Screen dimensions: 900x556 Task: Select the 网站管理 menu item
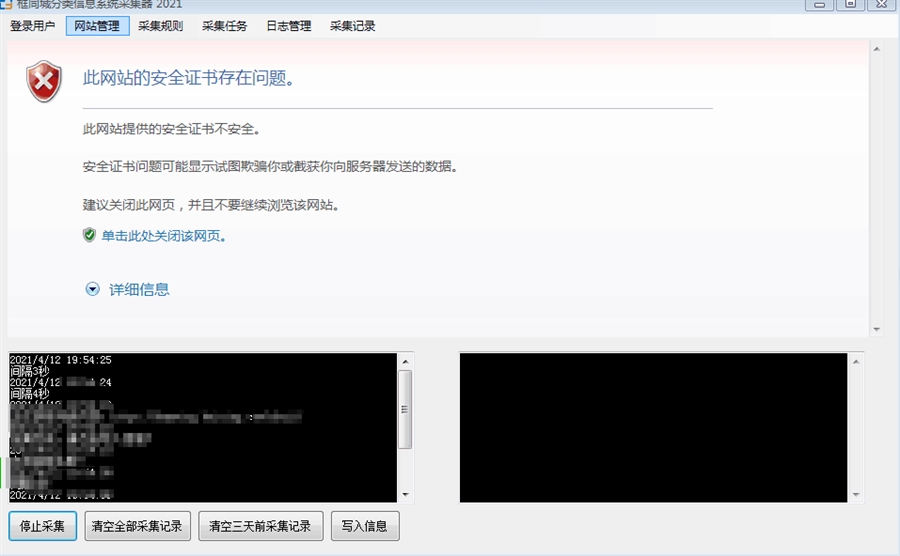pyautogui.click(x=97, y=26)
